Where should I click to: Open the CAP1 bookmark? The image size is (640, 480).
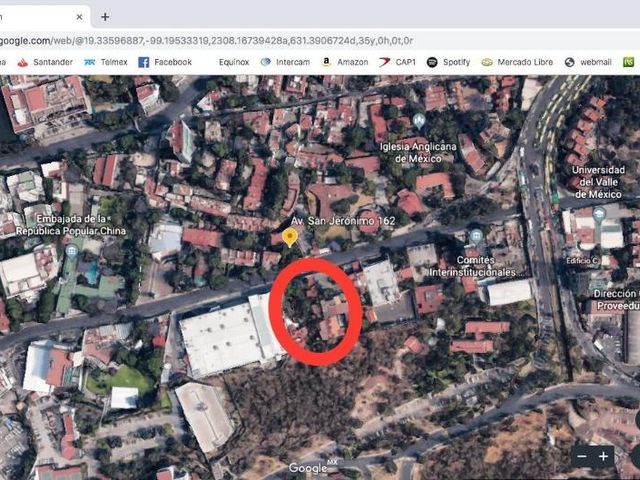point(397,62)
